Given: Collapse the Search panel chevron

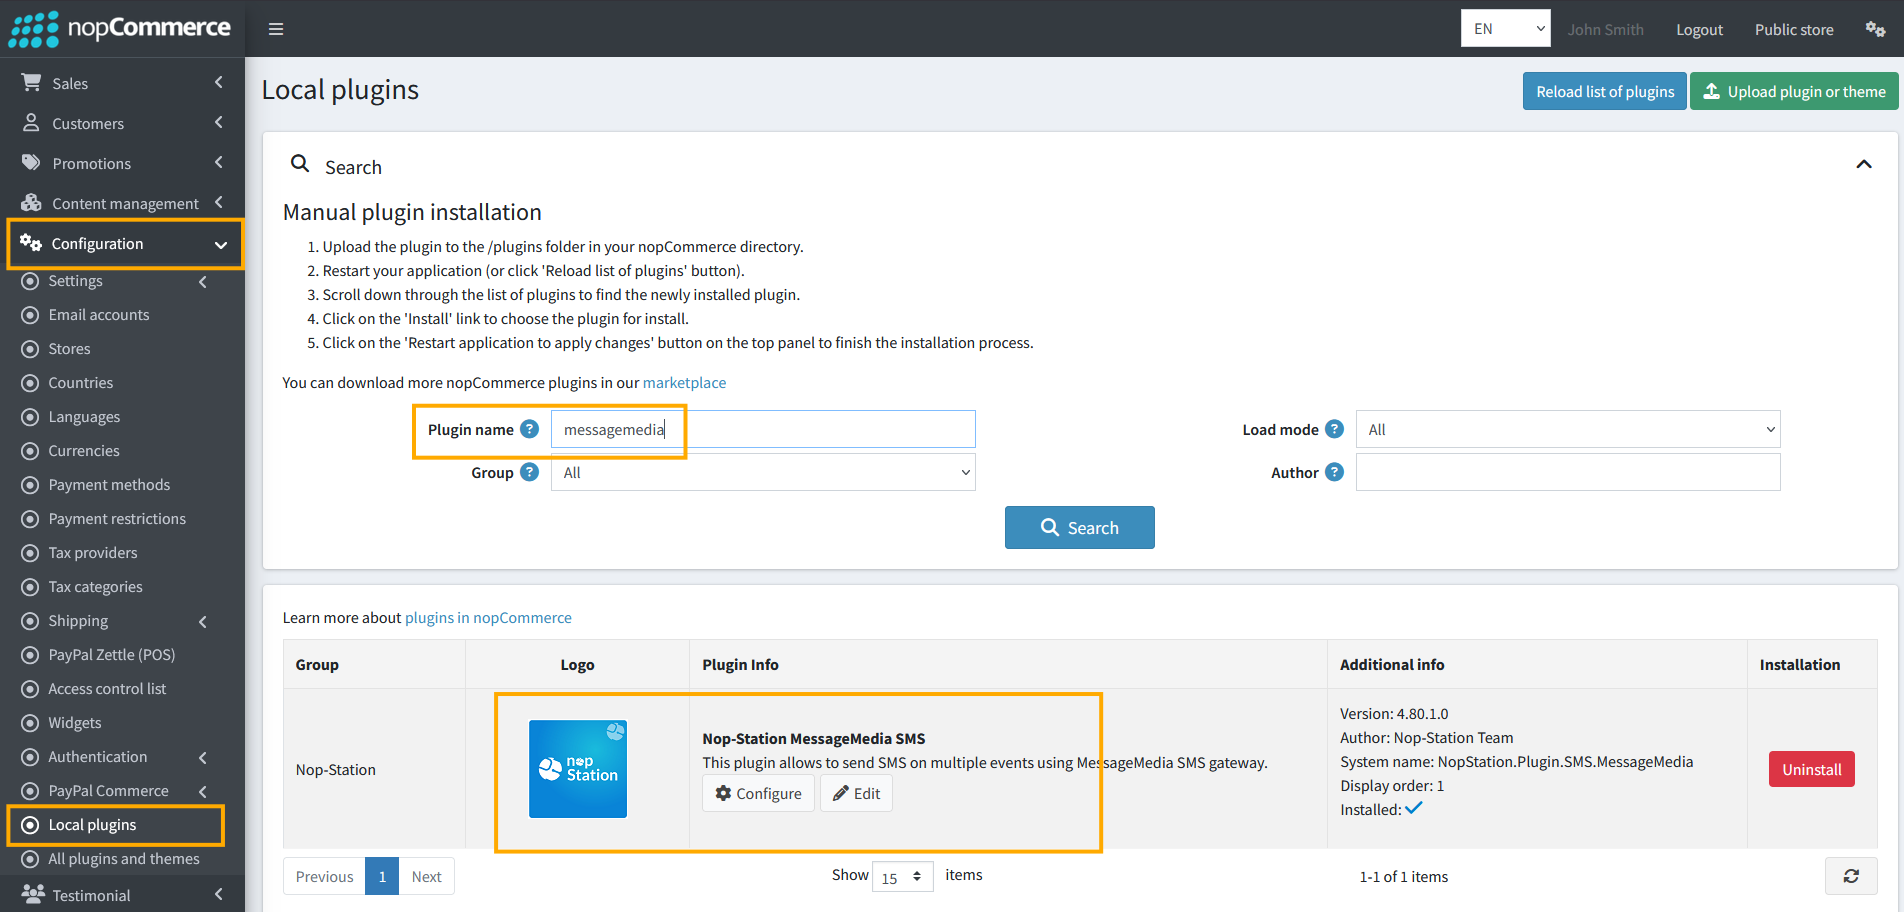Looking at the screenshot, I should coord(1864,164).
